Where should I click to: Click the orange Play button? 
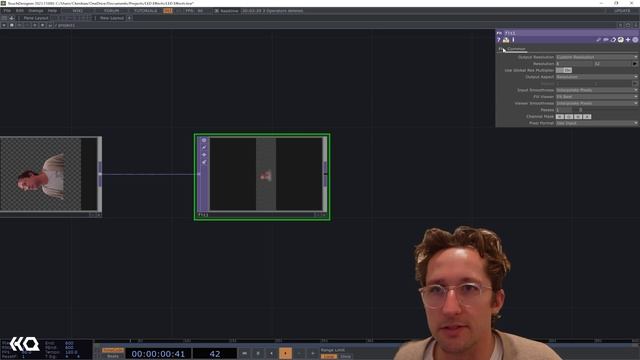point(285,353)
